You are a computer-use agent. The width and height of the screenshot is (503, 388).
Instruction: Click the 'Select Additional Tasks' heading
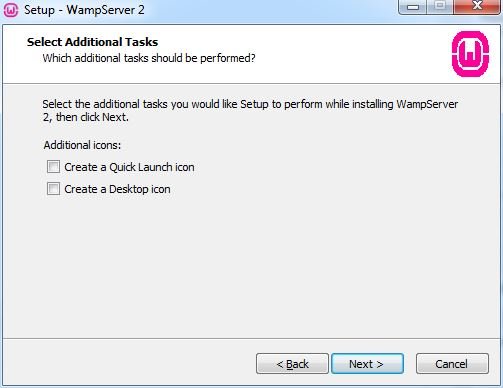coord(92,42)
